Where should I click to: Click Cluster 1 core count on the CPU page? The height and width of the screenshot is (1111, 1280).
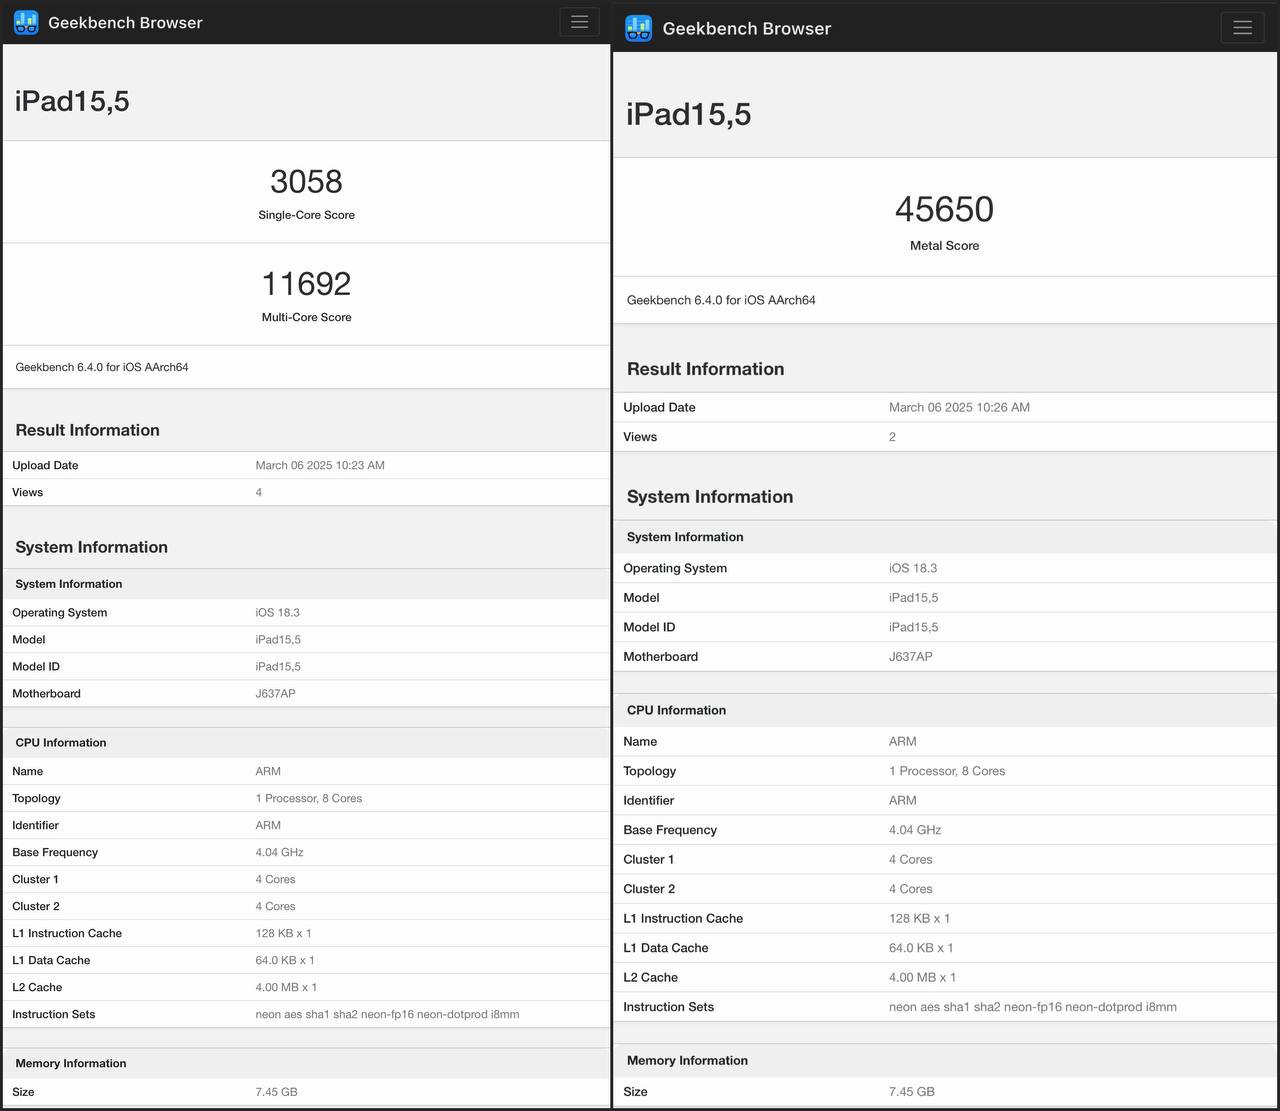pyautogui.click(x=275, y=879)
